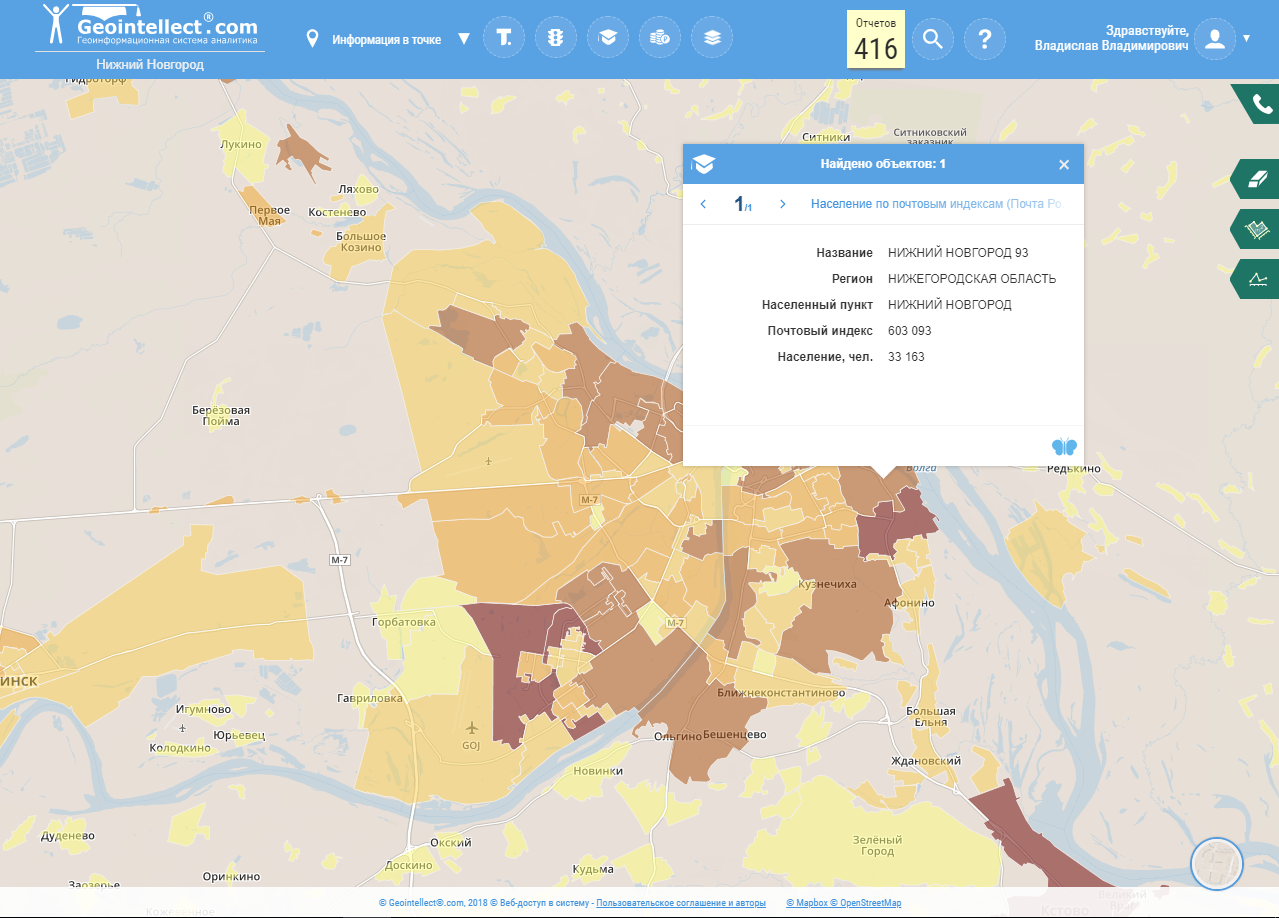This screenshot has width=1279, height=918.
Task: Expand the user profile menu arrow
Action: click(x=1246, y=39)
